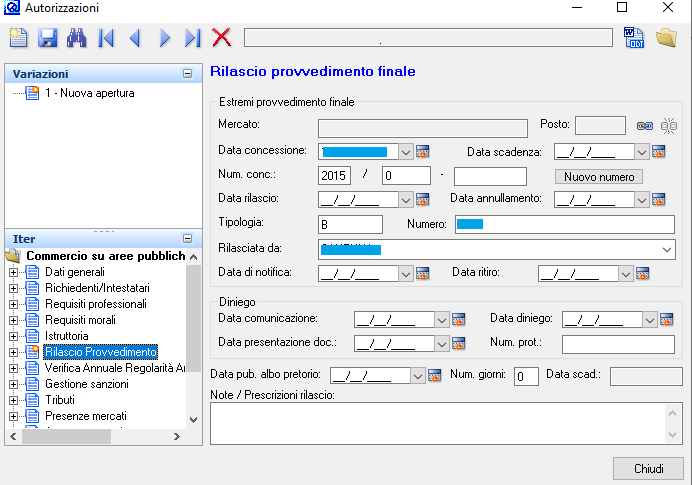
Task: Open the Word ODT document icon
Action: (634, 38)
